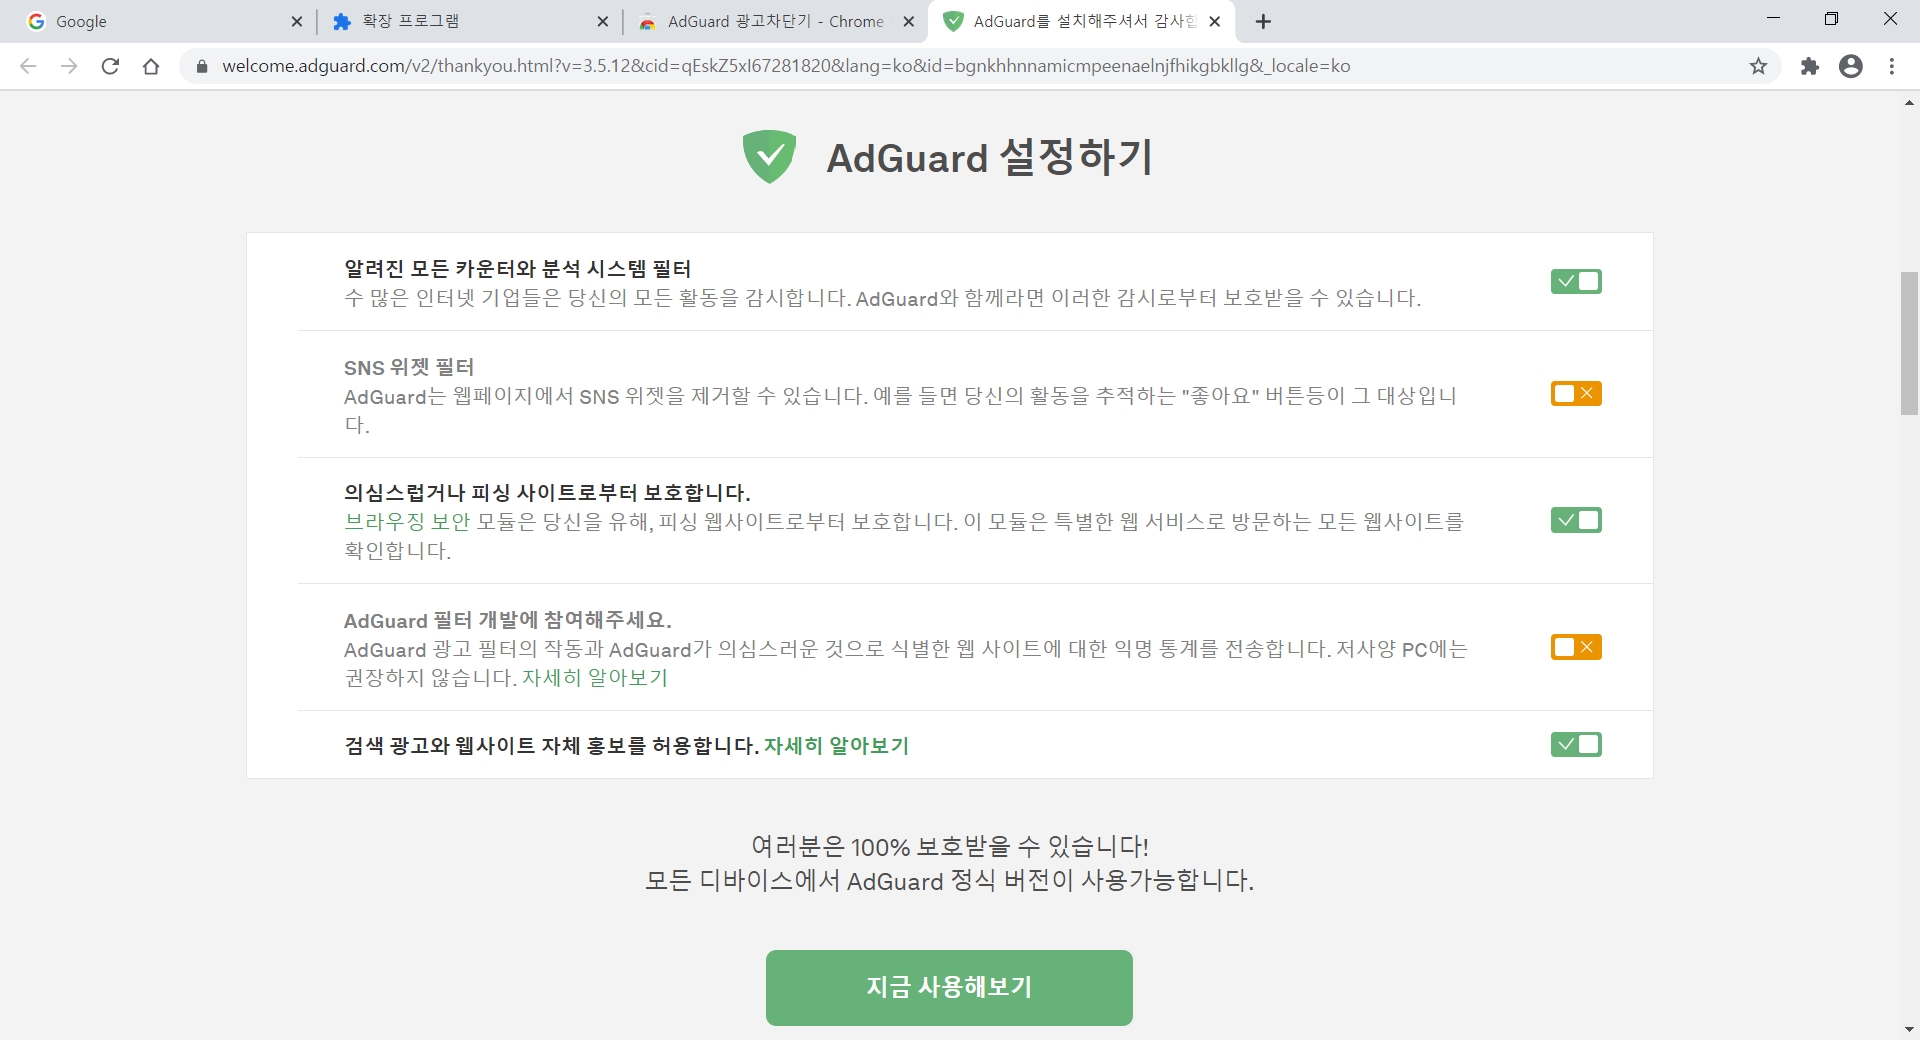This screenshot has height=1040, width=1920.
Task: Open the Chrome profile avatar menu
Action: 1851,66
